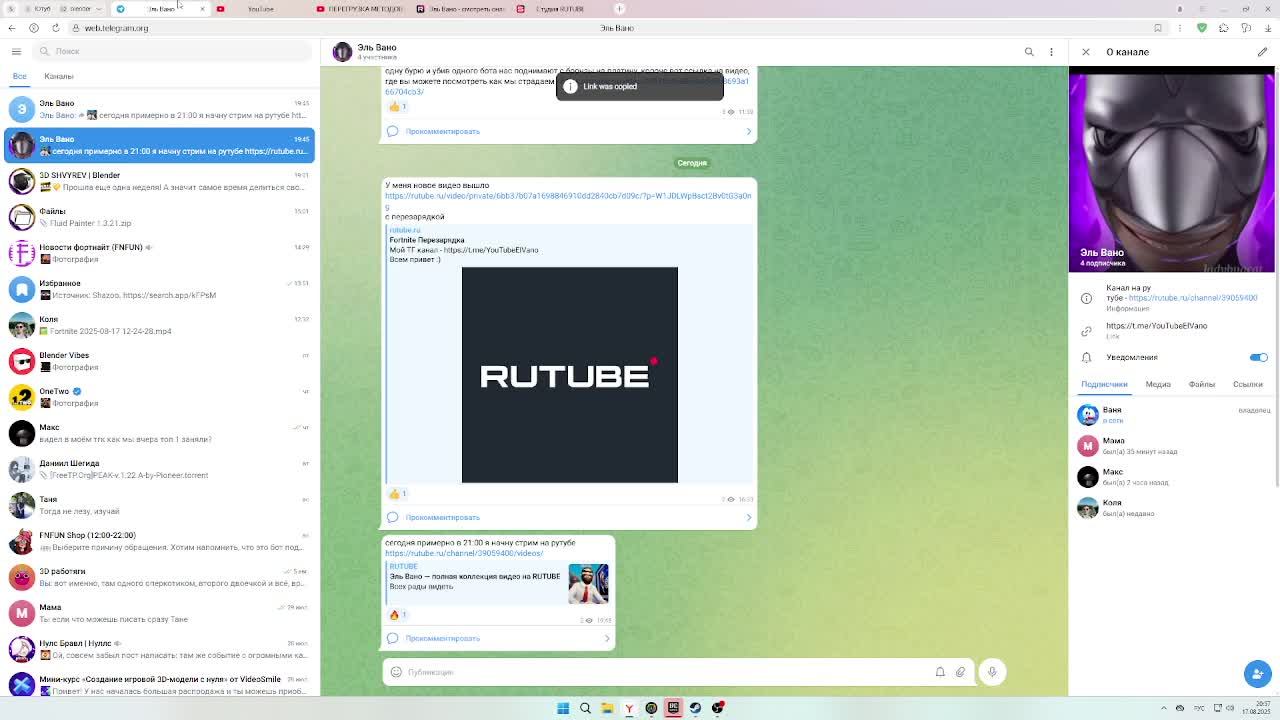Open the Избранное saved messages chat
Screen dimensions: 1280x720
pyautogui.click(x=160, y=289)
